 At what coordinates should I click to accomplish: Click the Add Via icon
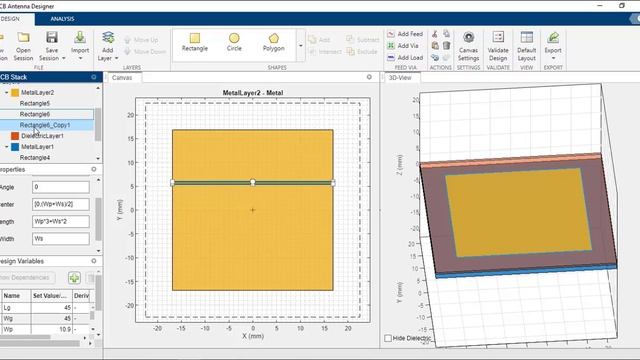click(x=391, y=46)
